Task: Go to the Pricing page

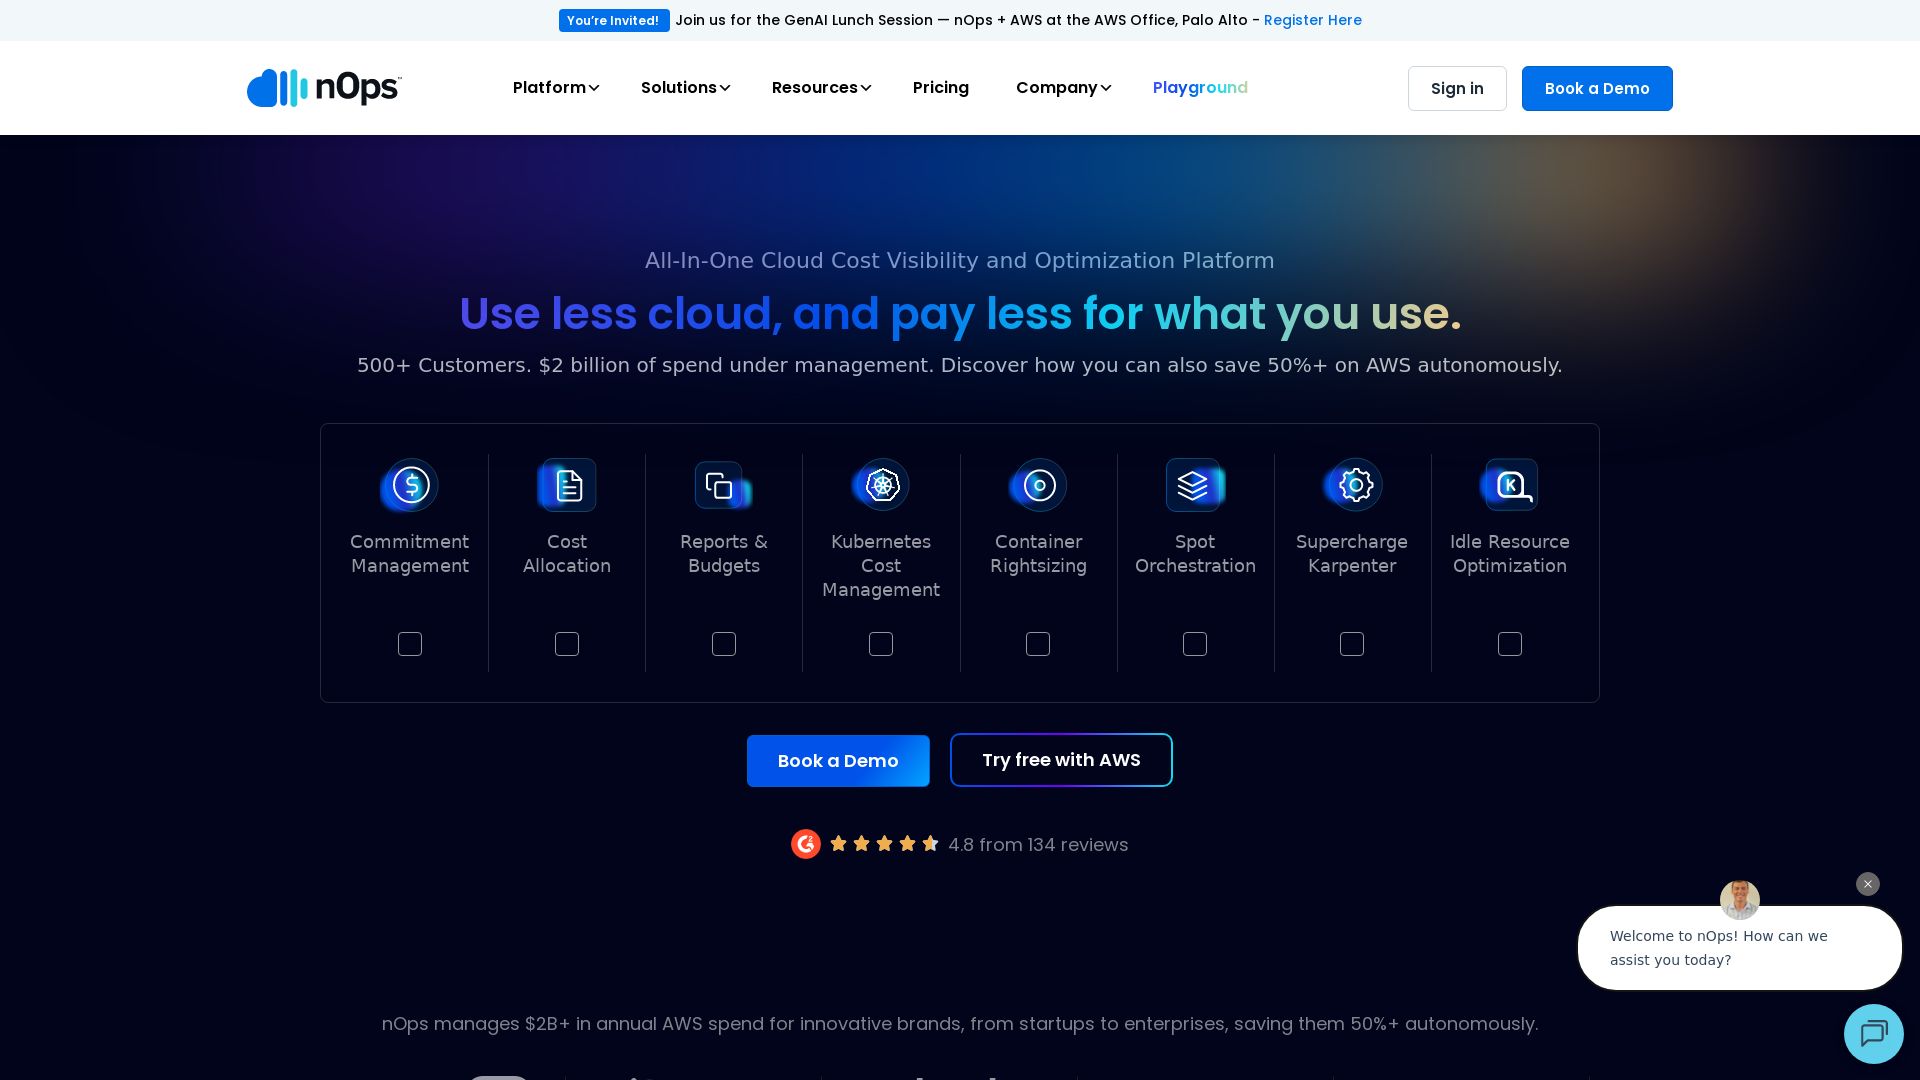Action: 940,88
